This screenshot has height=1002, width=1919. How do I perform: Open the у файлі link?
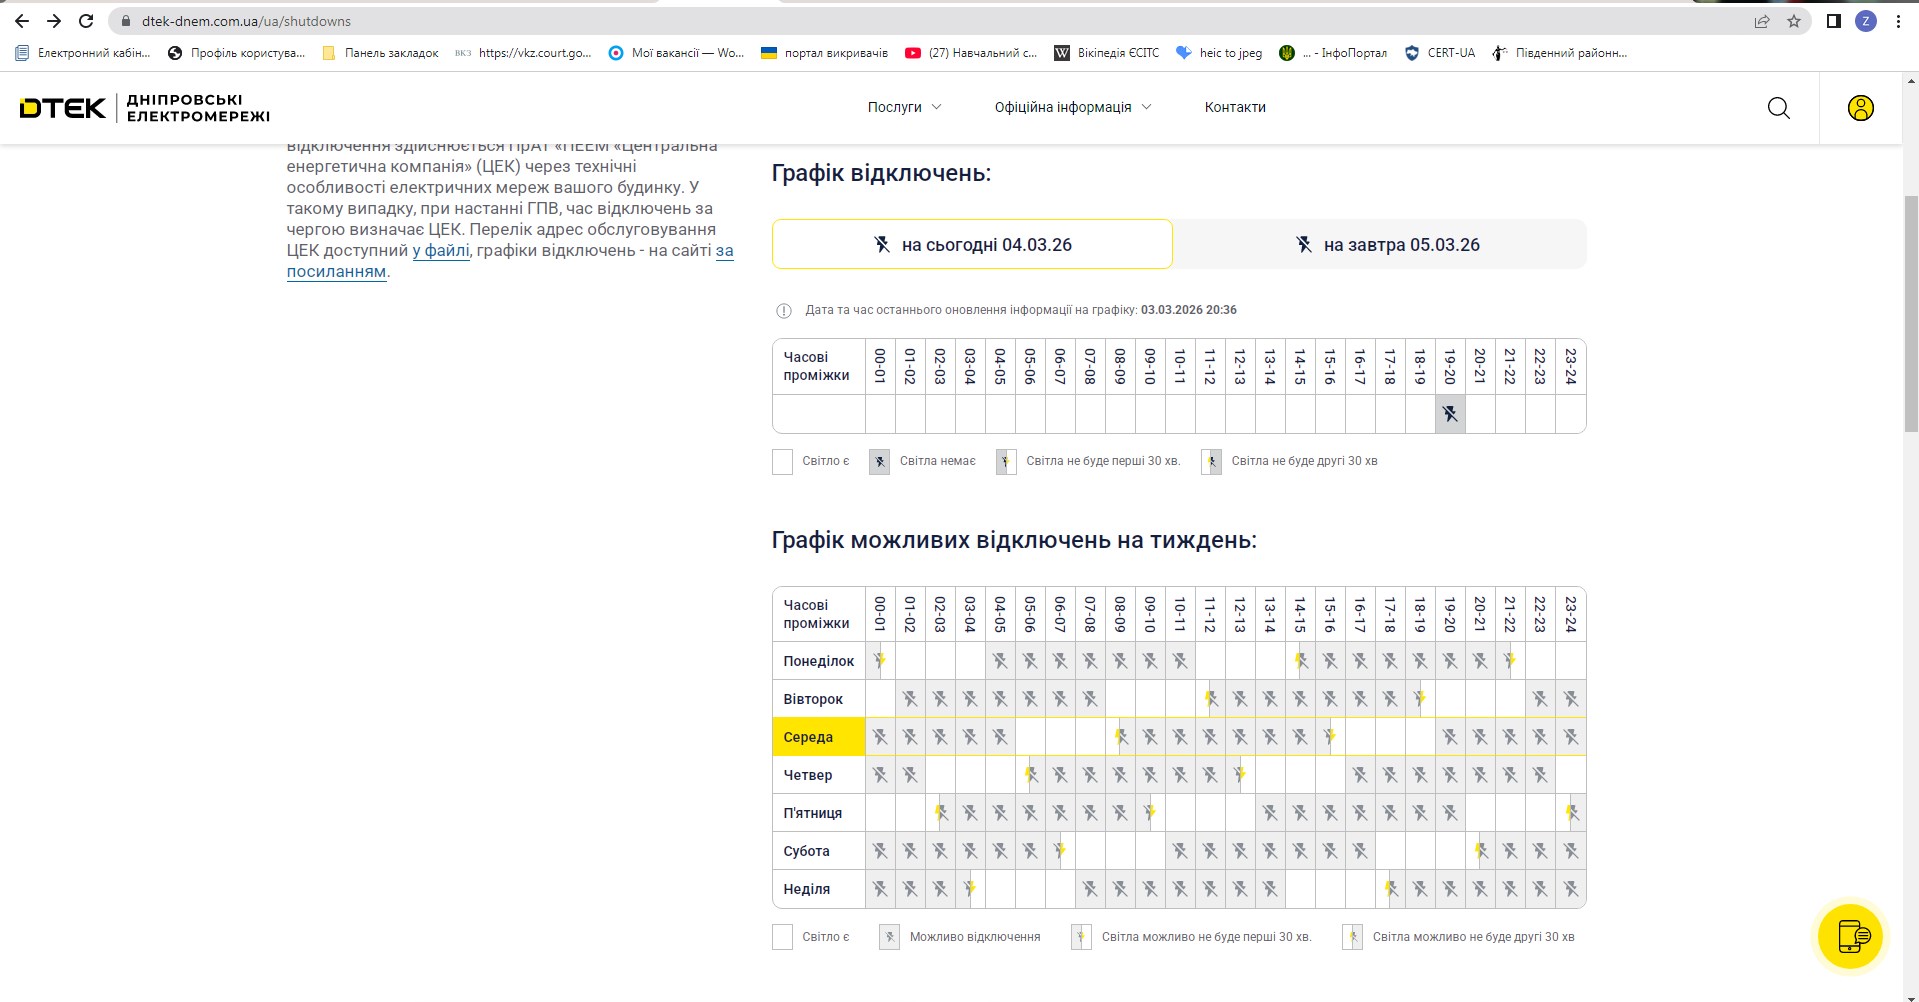(441, 251)
